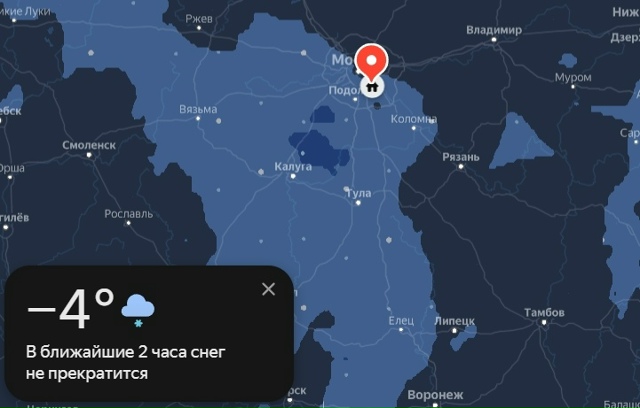Screen dimensions: 640x408
Task: Close the weather forecast card
Action: 269,289
